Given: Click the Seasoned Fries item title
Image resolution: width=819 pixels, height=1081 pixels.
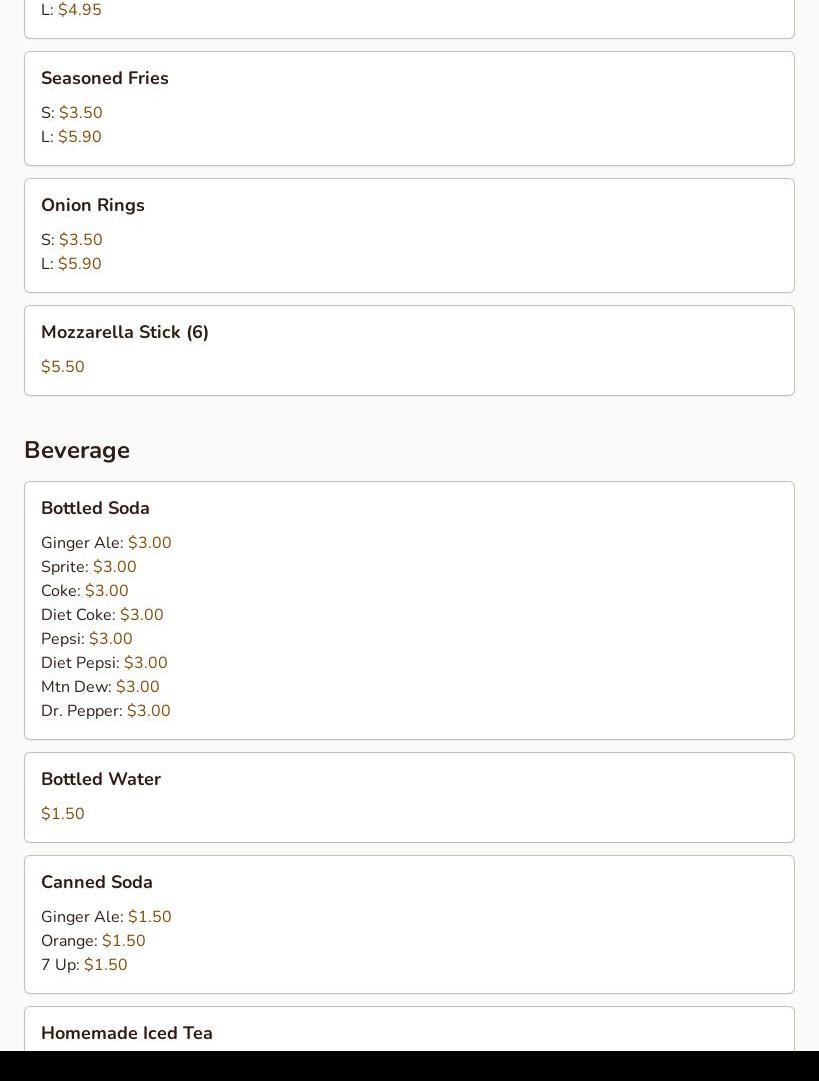Looking at the screenshot, I should coord(104,78).
